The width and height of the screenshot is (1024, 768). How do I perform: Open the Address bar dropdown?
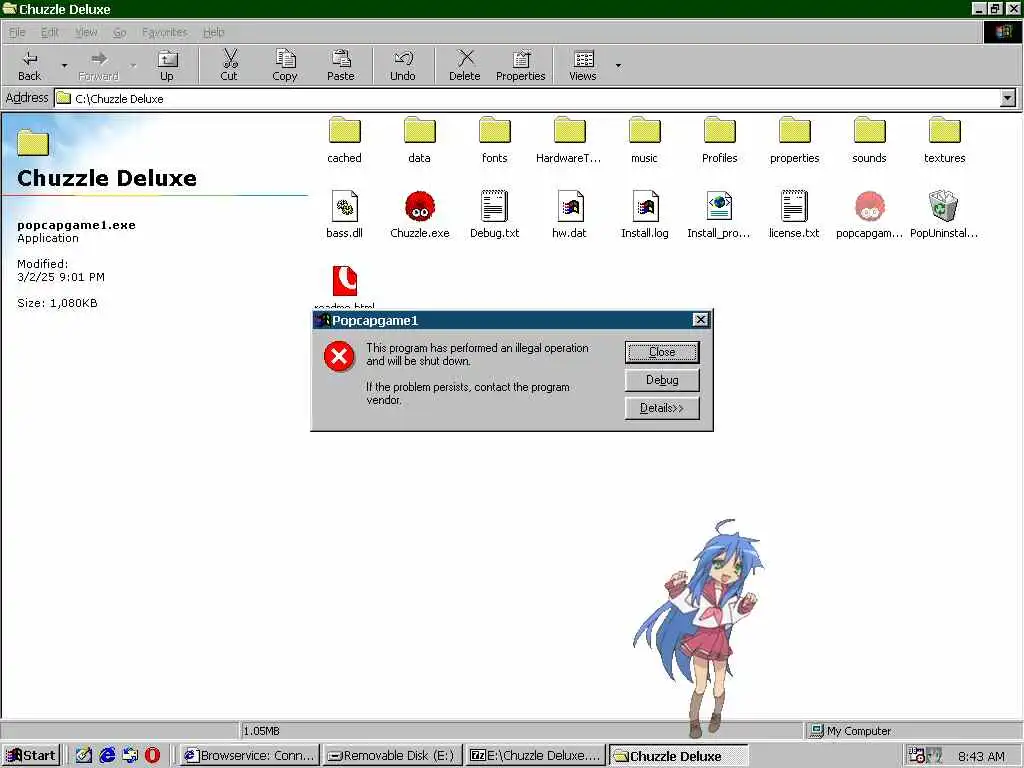click(x=1008, y=98)
